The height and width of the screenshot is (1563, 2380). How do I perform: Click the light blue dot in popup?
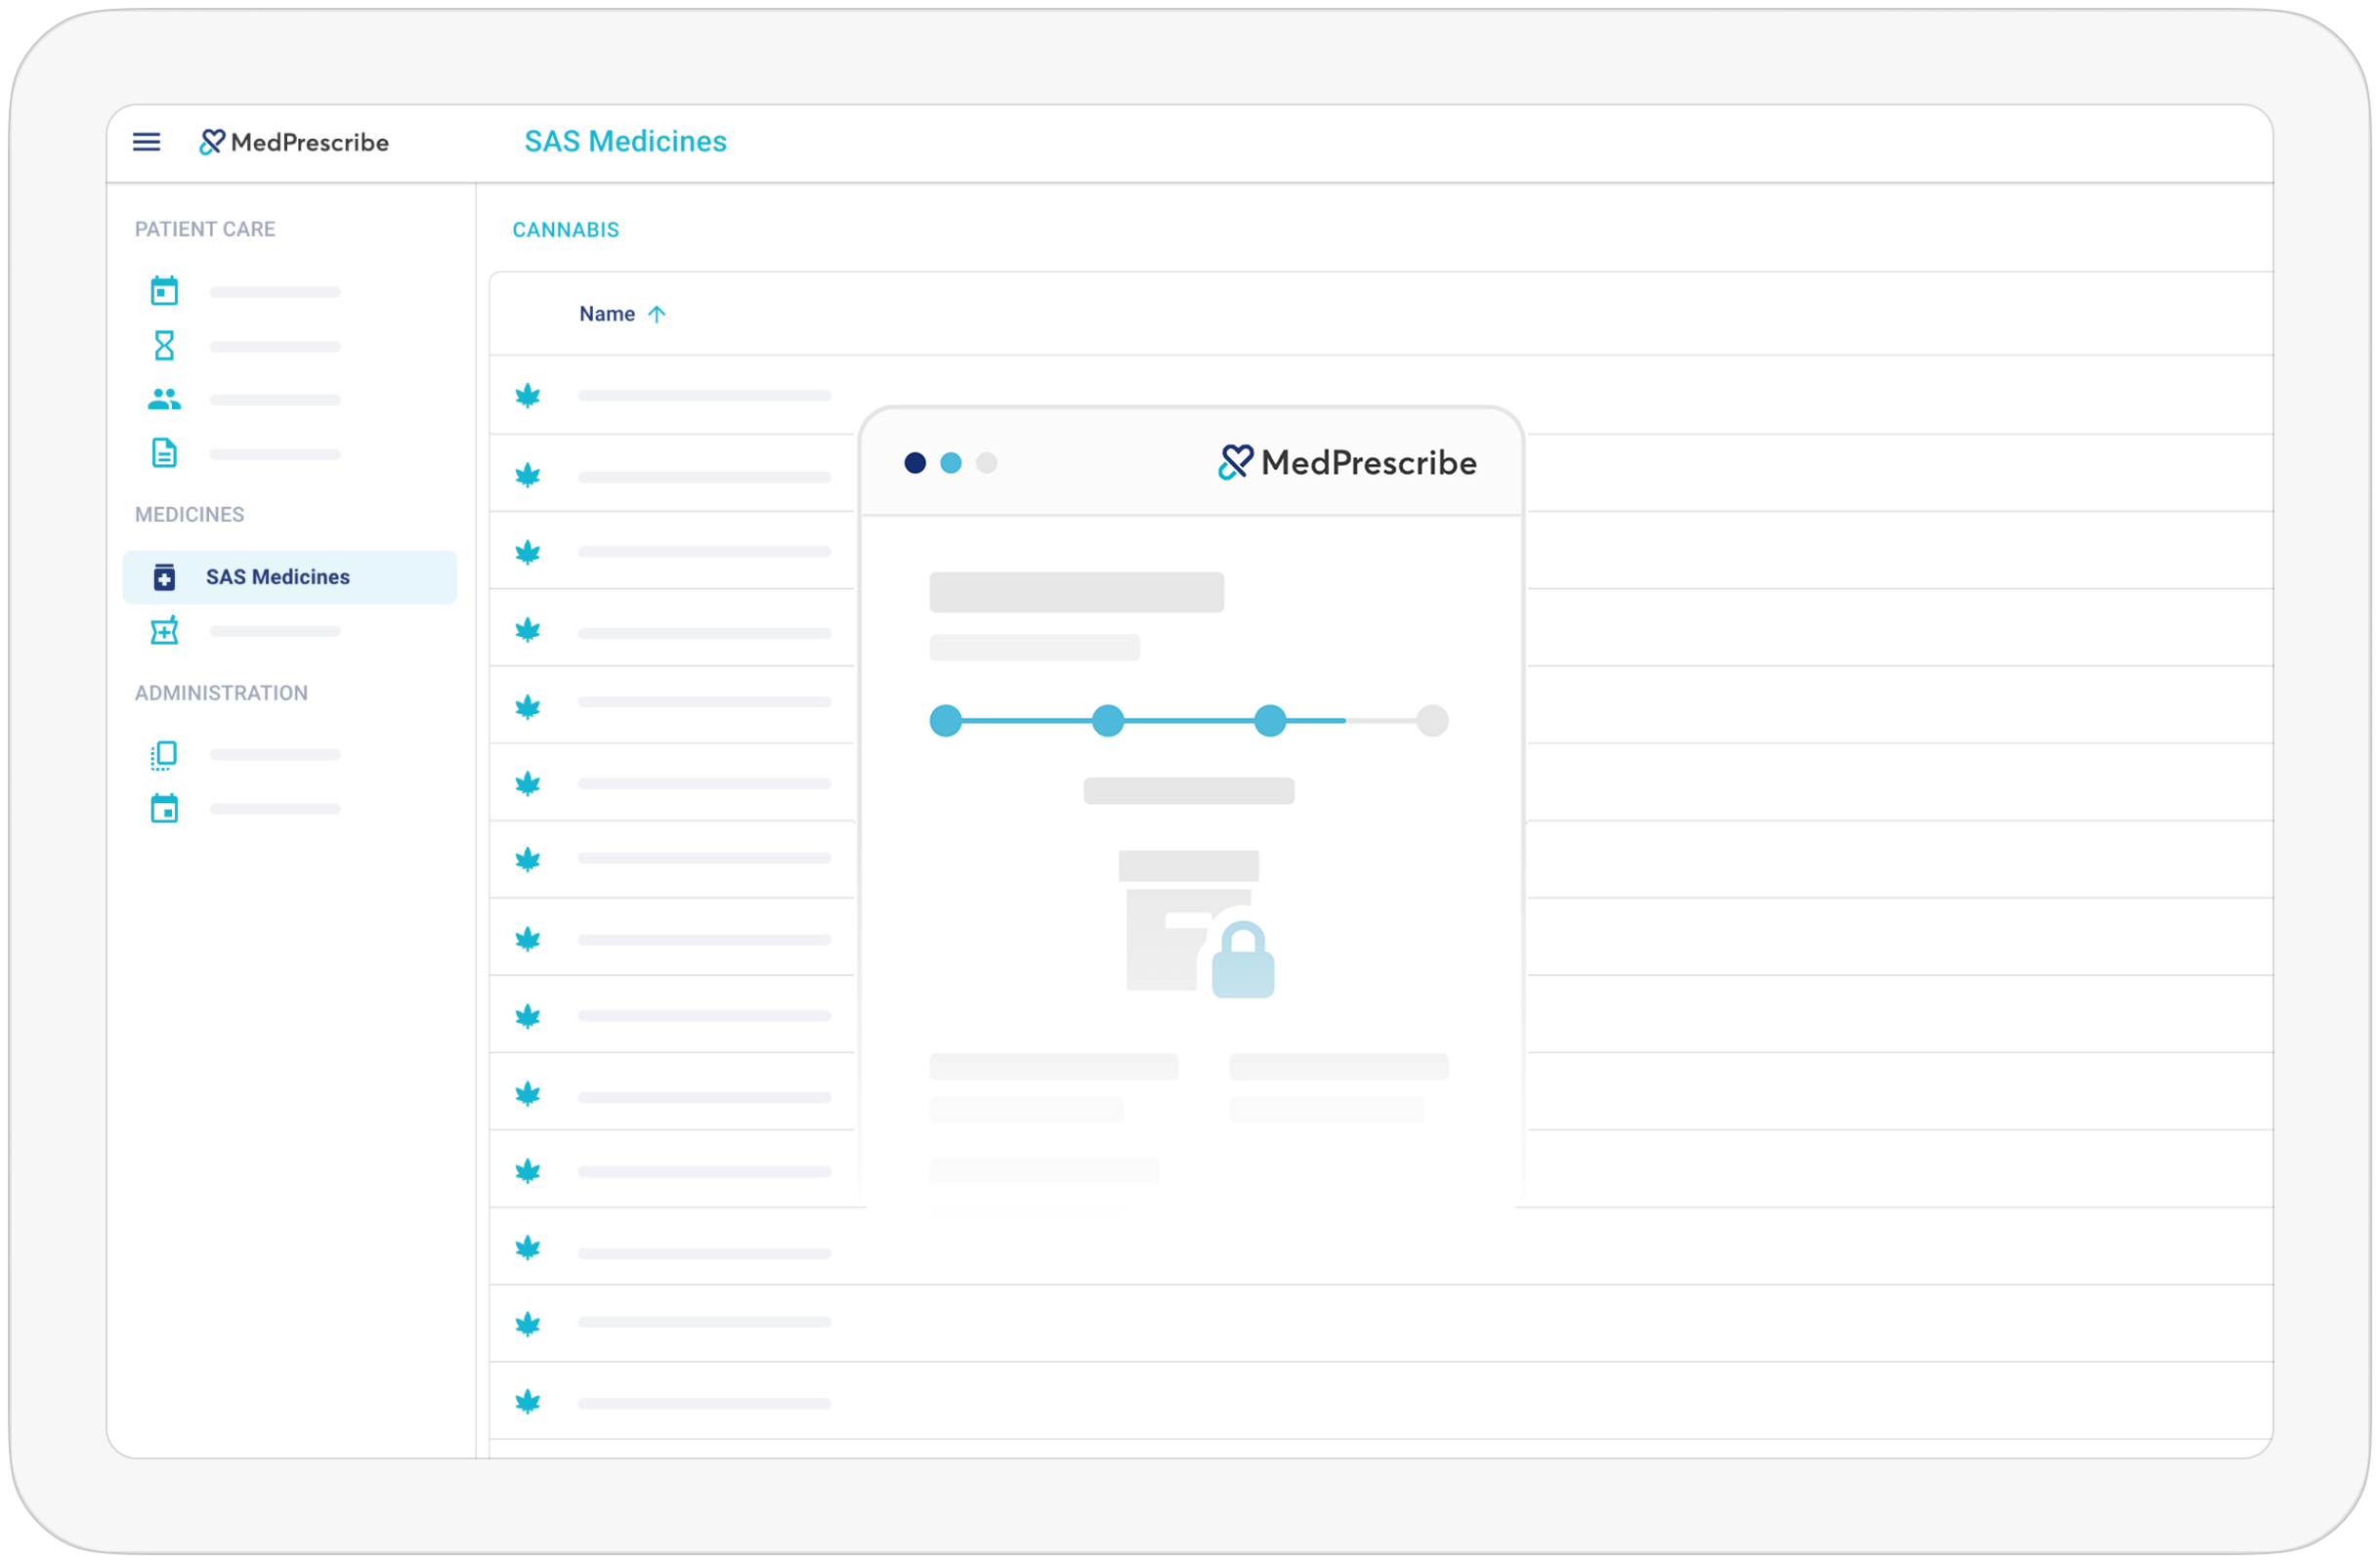[x=950, y=463]
